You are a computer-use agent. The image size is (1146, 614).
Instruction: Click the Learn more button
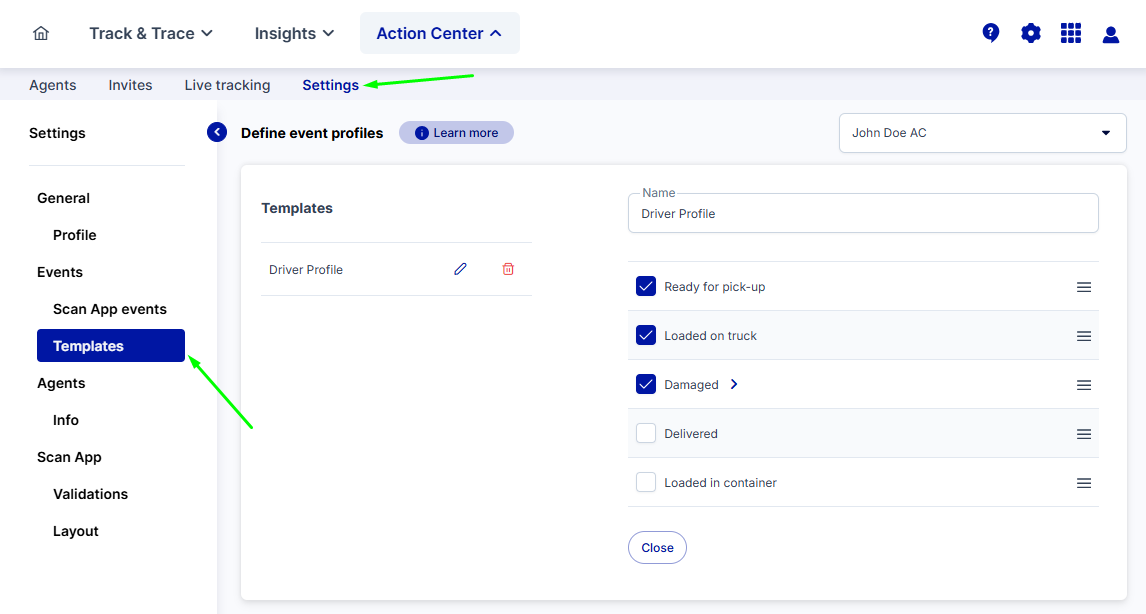click(456, 133)
